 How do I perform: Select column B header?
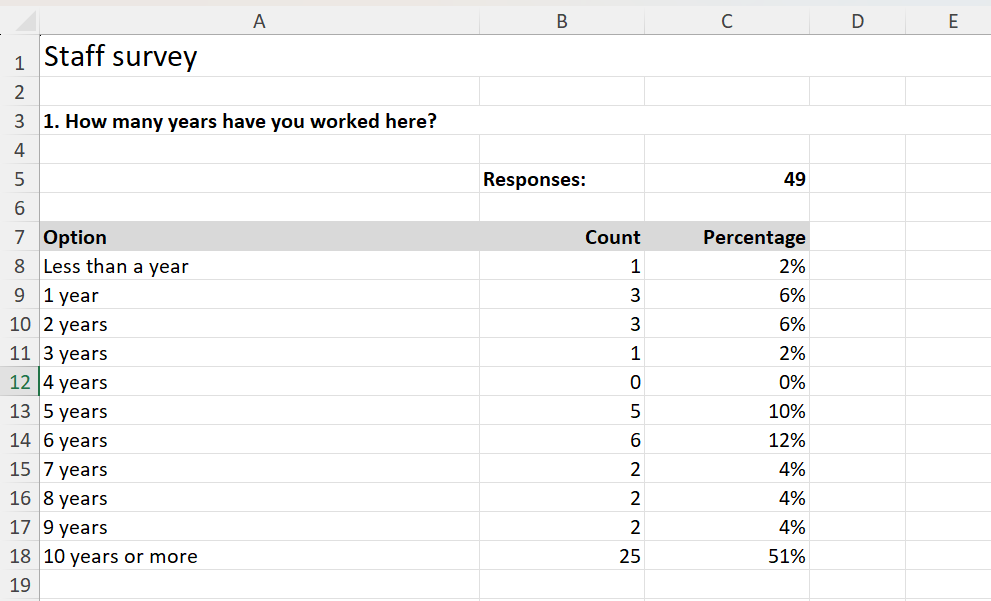(x=562, y=21)
